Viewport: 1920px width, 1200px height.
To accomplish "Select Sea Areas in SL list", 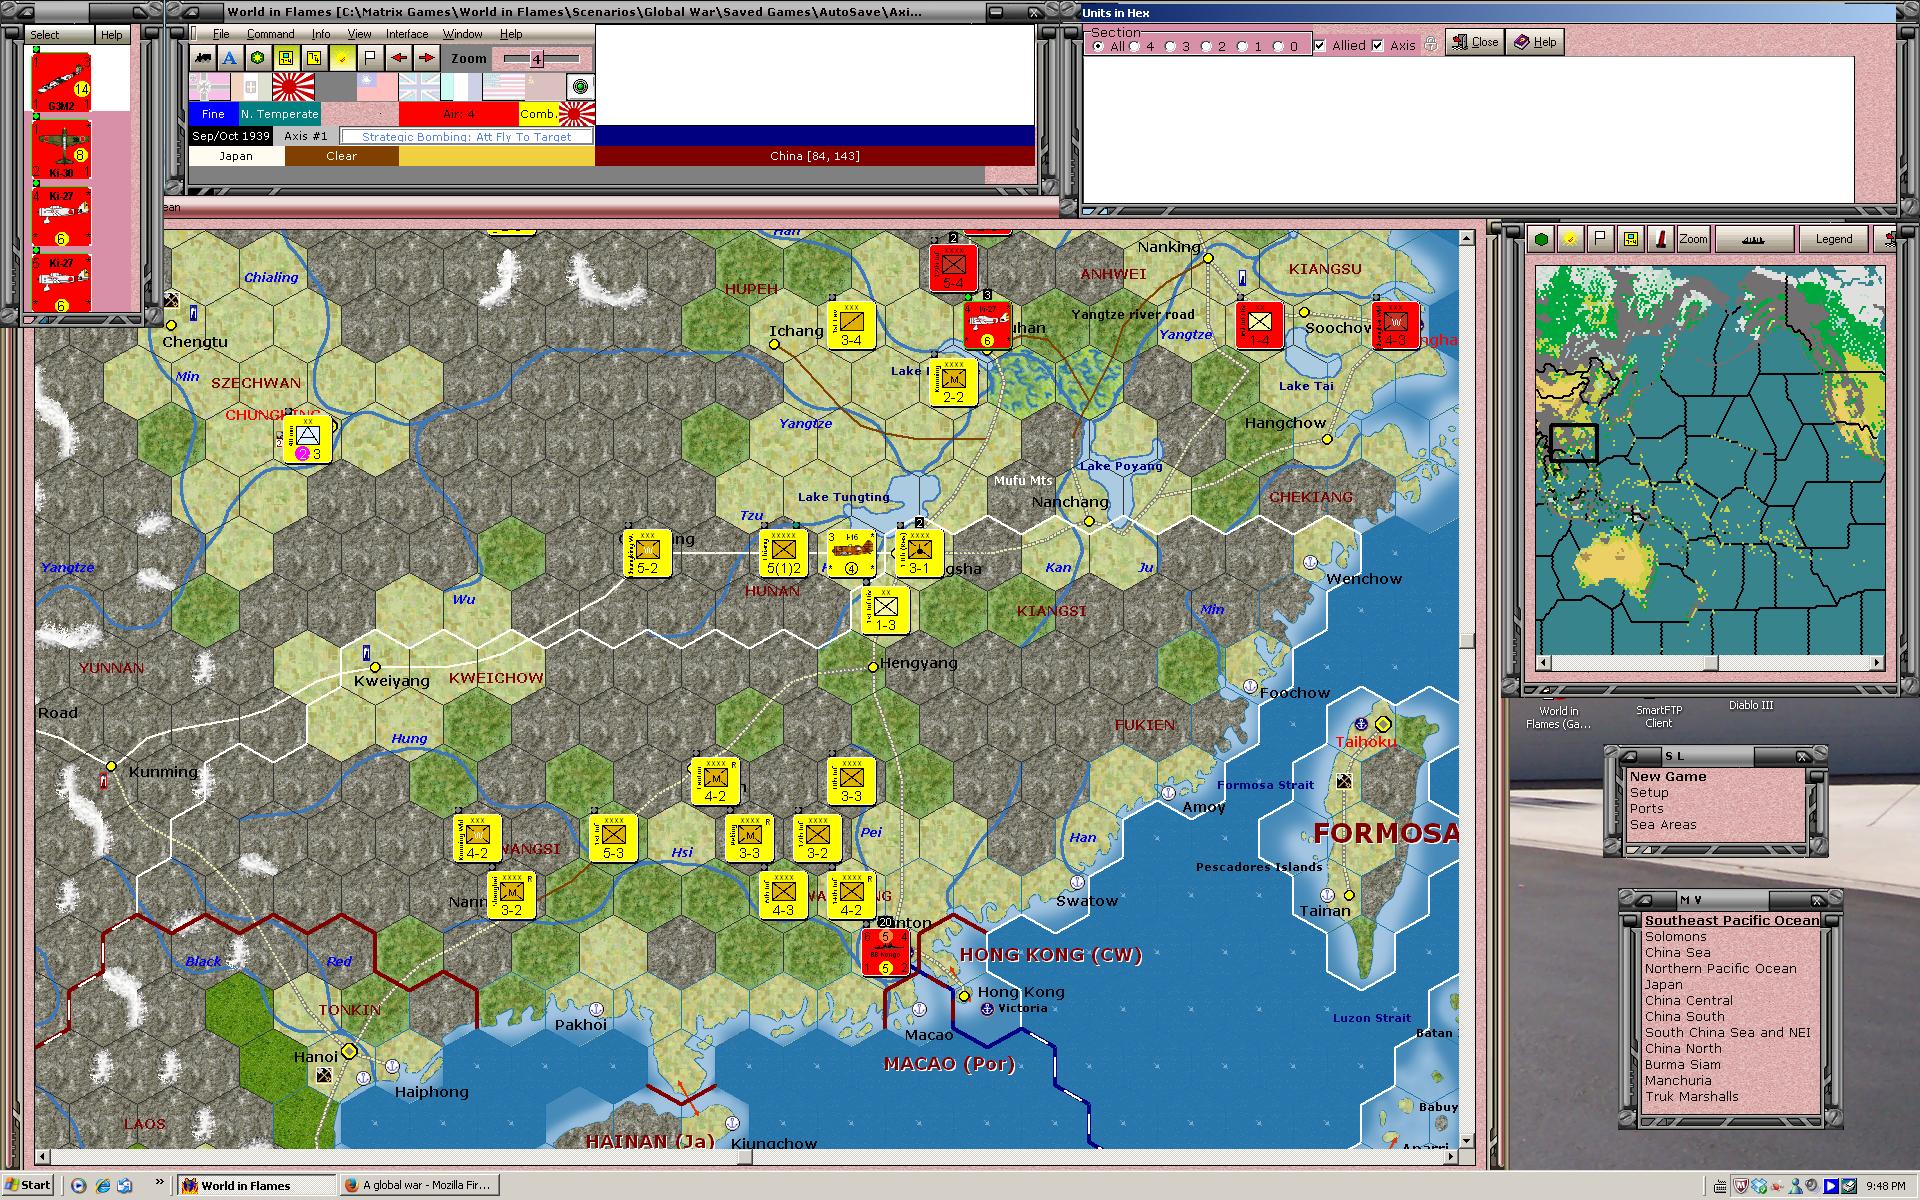I will pyautogui.click(x=1662, y=825).
